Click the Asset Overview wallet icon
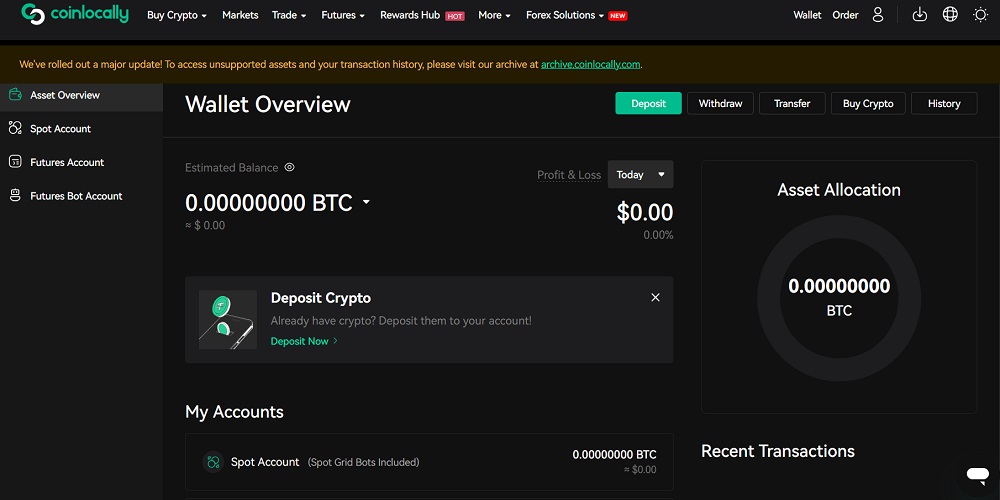This screenshot has width=1000, height=500. pos(15,95)
